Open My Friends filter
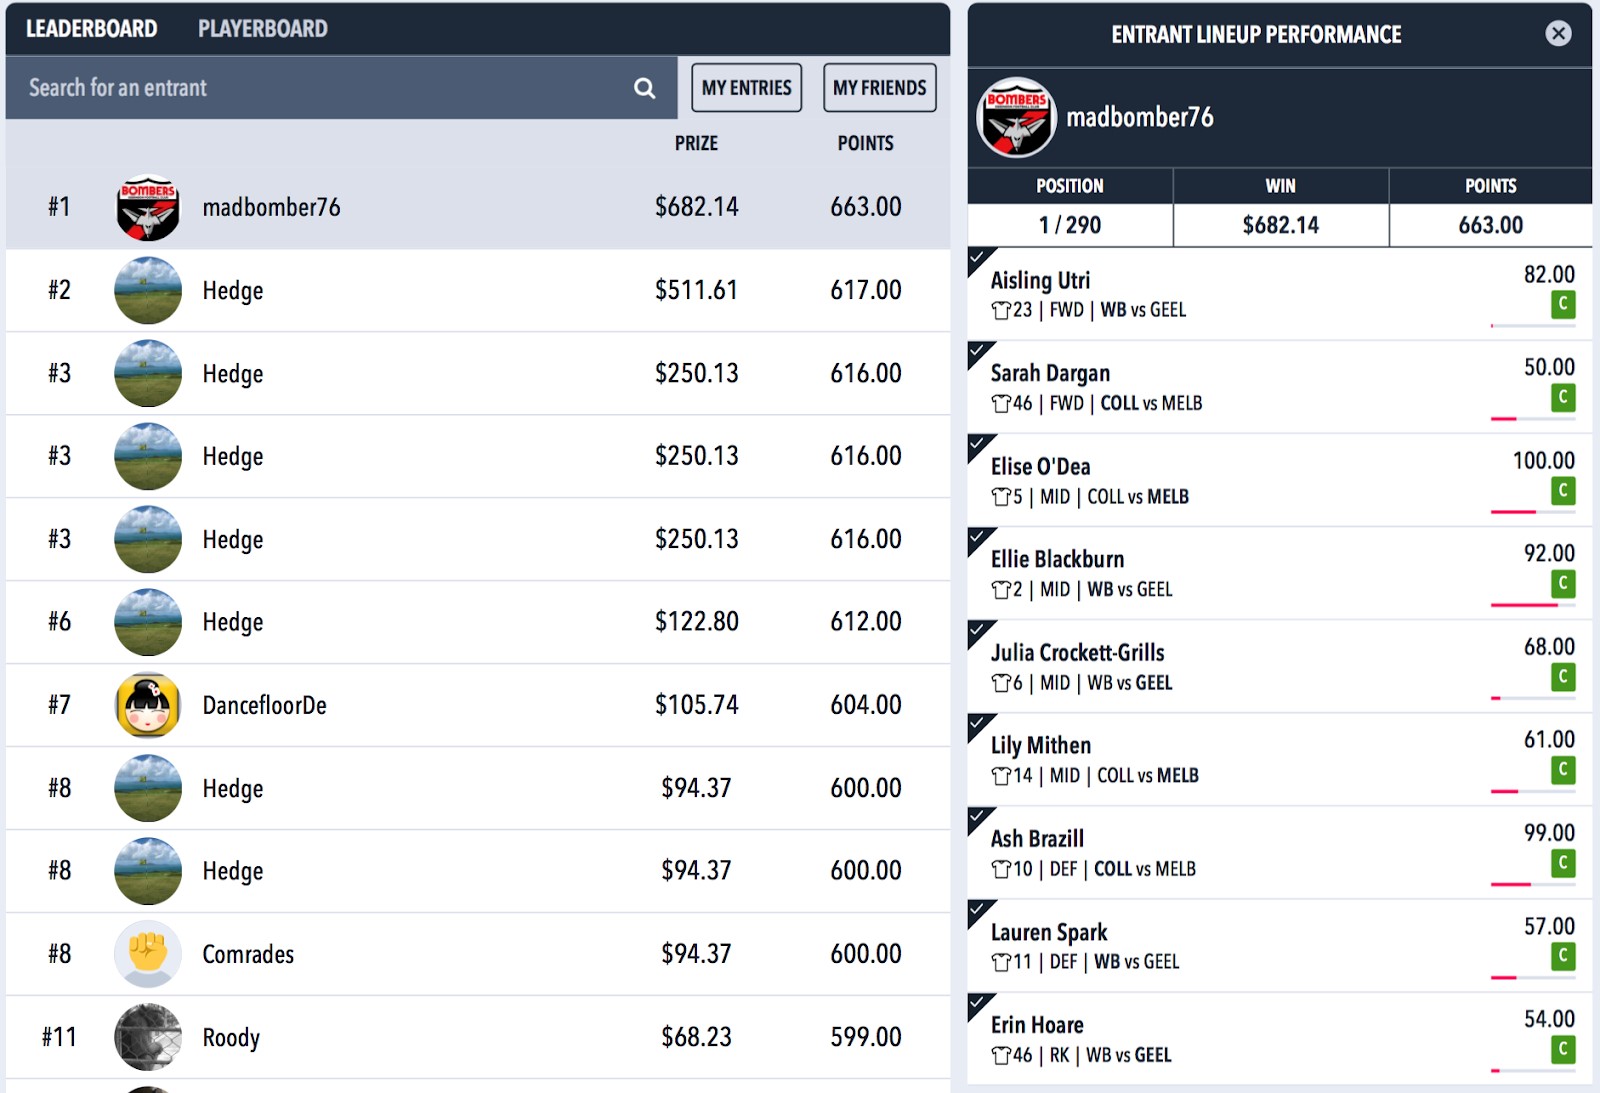The image size is (1600, 1093). click(x=880, y=88)
